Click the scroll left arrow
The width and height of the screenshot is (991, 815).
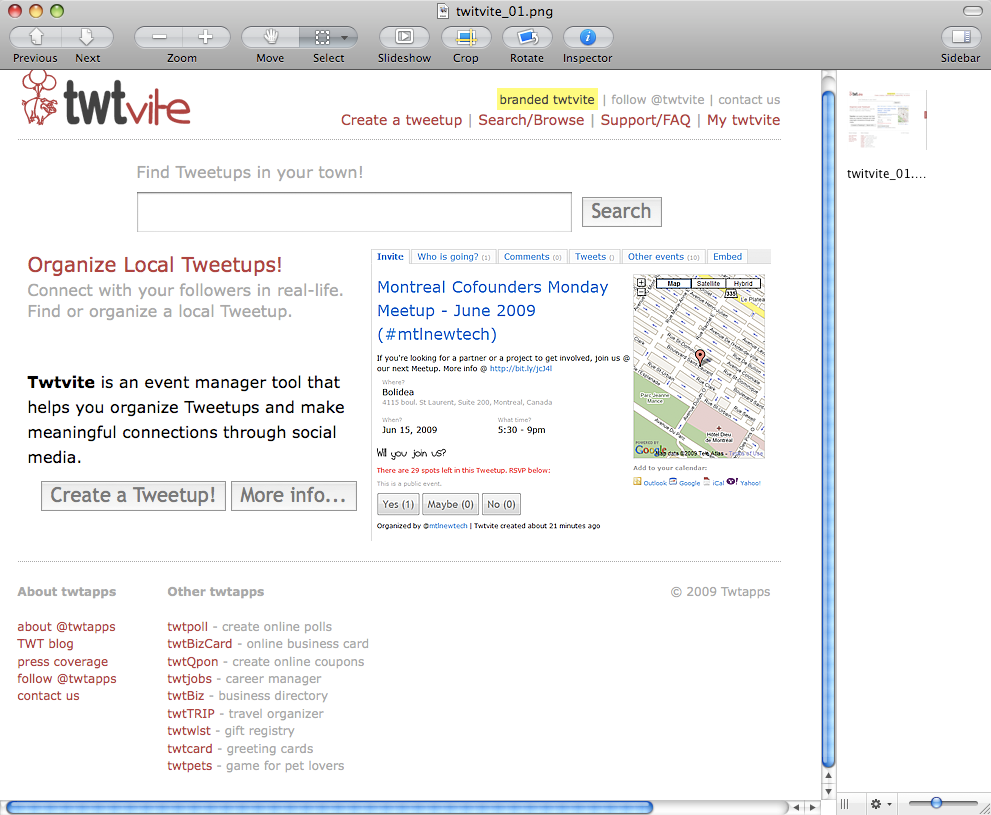coord(796,807)
